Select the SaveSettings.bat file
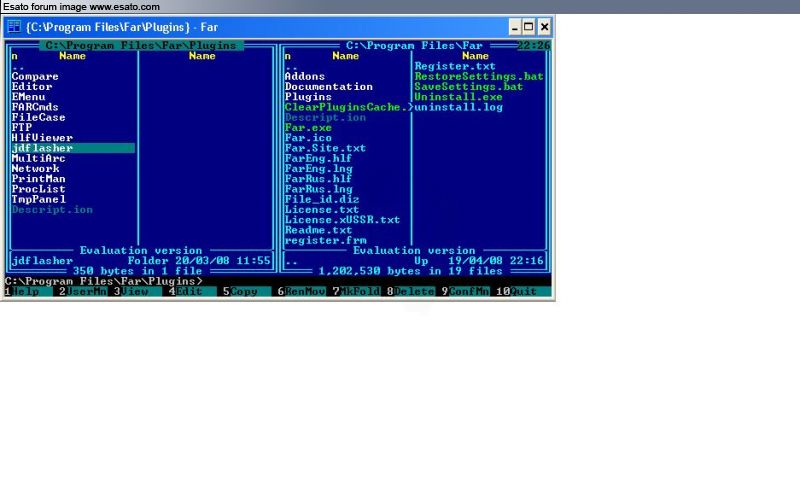This screenshot has width=800, height=481. (469, 87)
